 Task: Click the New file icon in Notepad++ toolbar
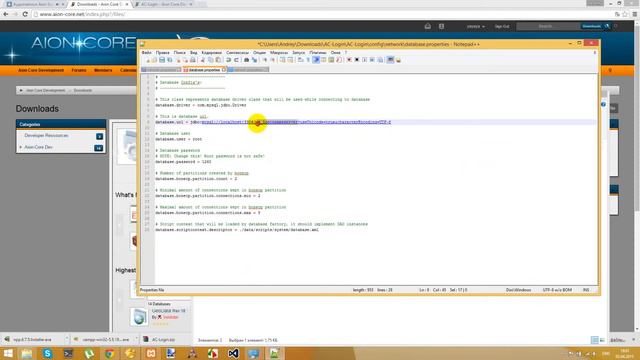click(x=147, y=60)
